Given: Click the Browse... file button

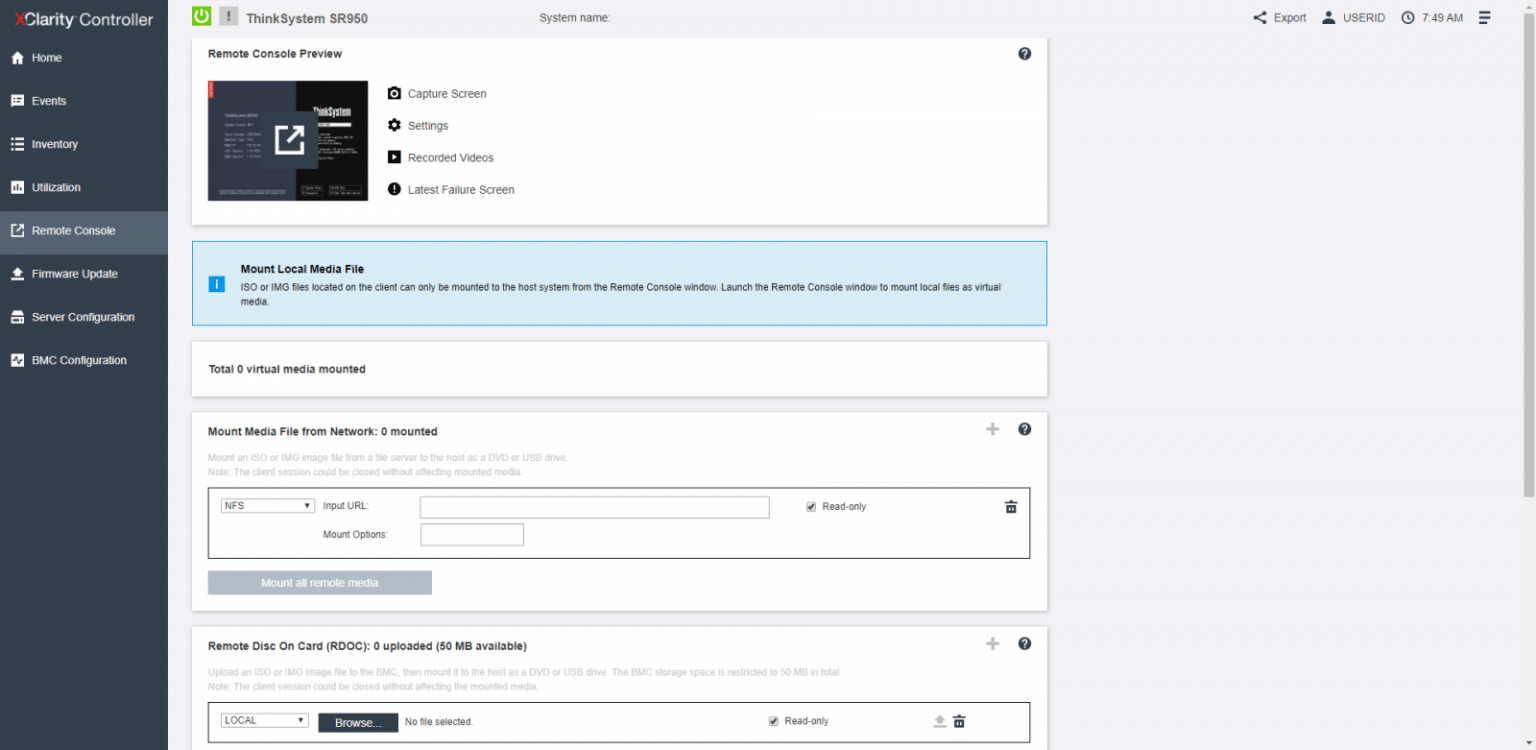Looking at the screenshot, I should pos(358,722).
